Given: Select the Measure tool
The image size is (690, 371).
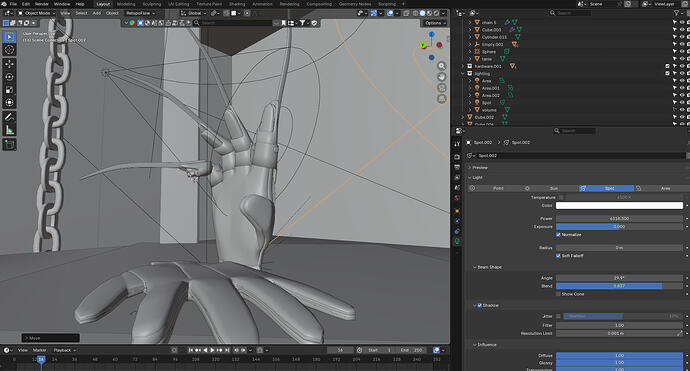Looking at the screenshot, I should pyautogui.click(x=9, y=130).
